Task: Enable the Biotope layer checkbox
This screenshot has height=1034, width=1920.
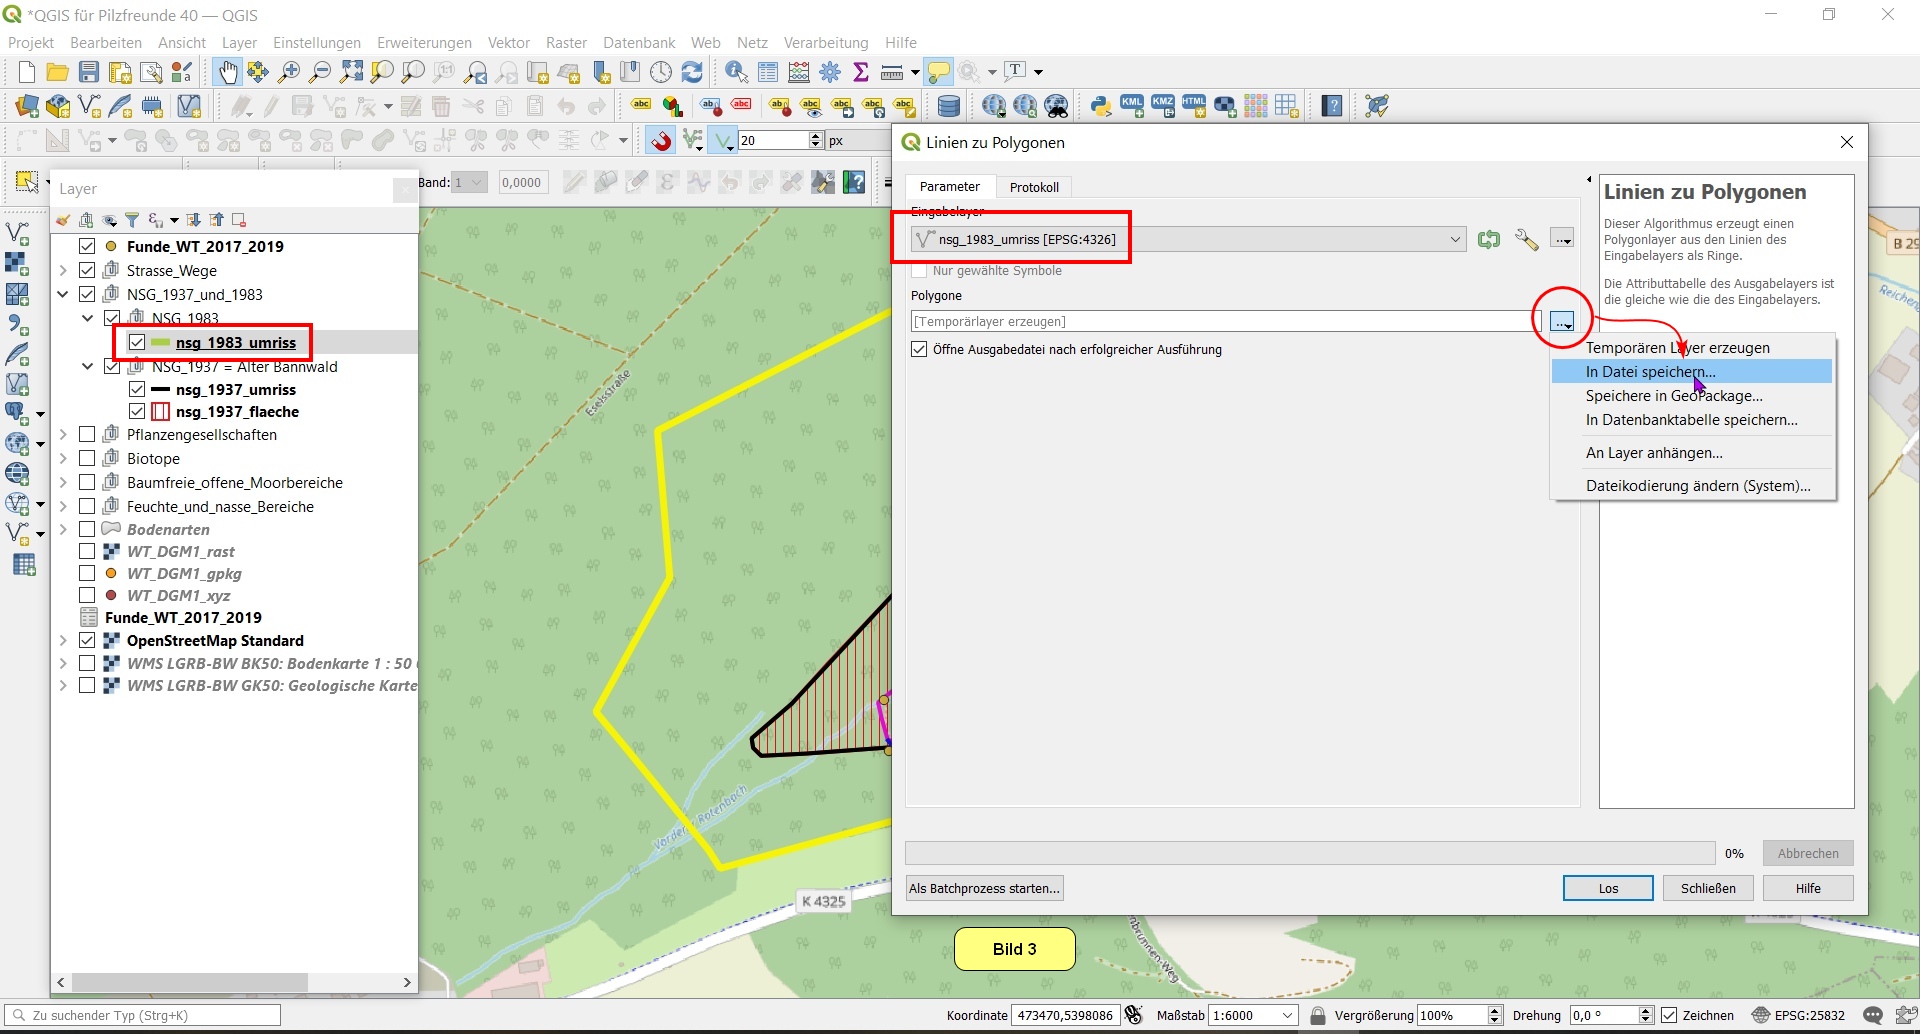Action: click(x=87, y=459)
